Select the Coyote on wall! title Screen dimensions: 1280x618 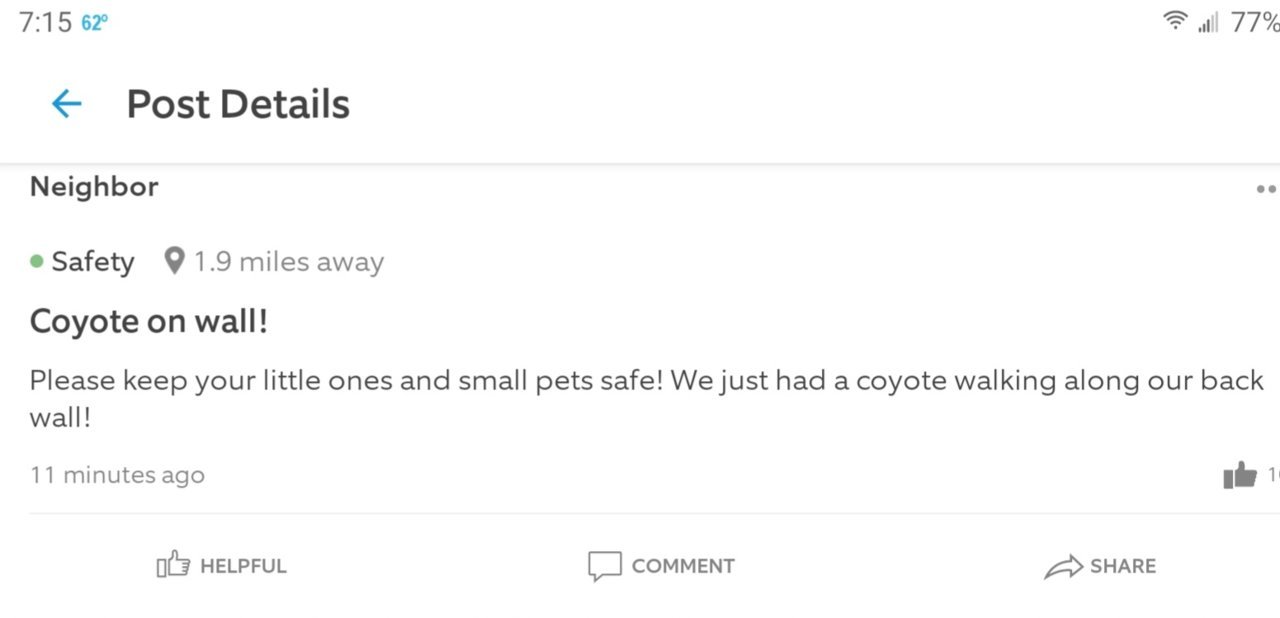tap(149, 321)
